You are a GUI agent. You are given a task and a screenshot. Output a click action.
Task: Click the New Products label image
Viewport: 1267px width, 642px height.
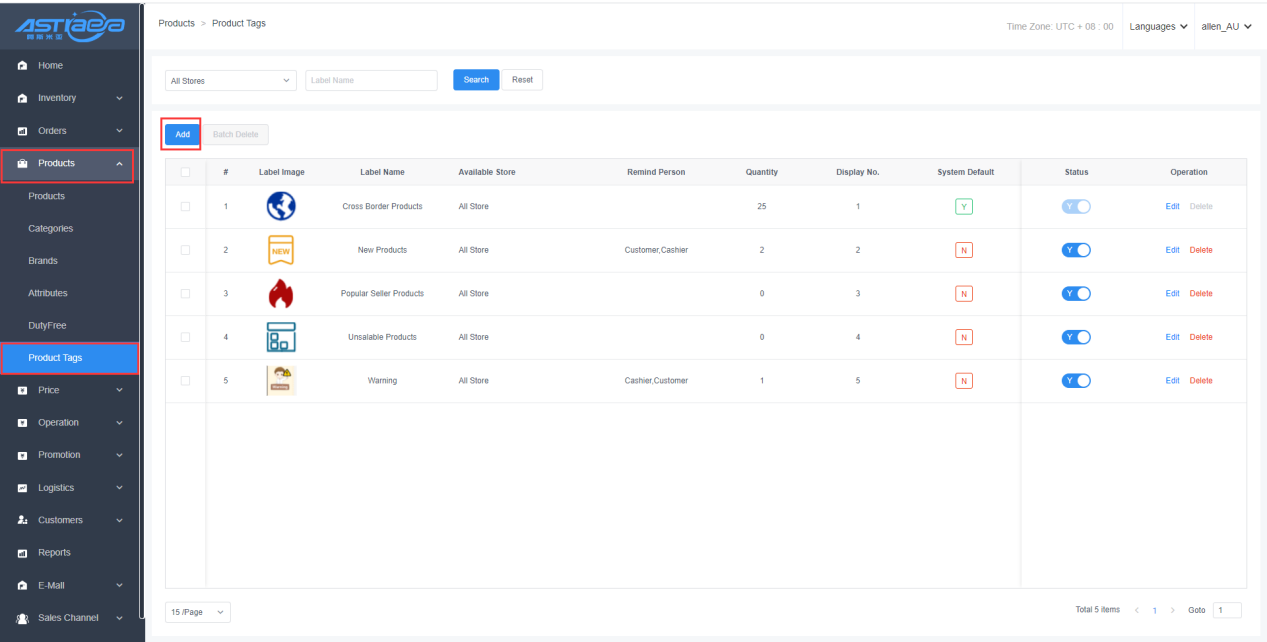(x=281, y=250)
